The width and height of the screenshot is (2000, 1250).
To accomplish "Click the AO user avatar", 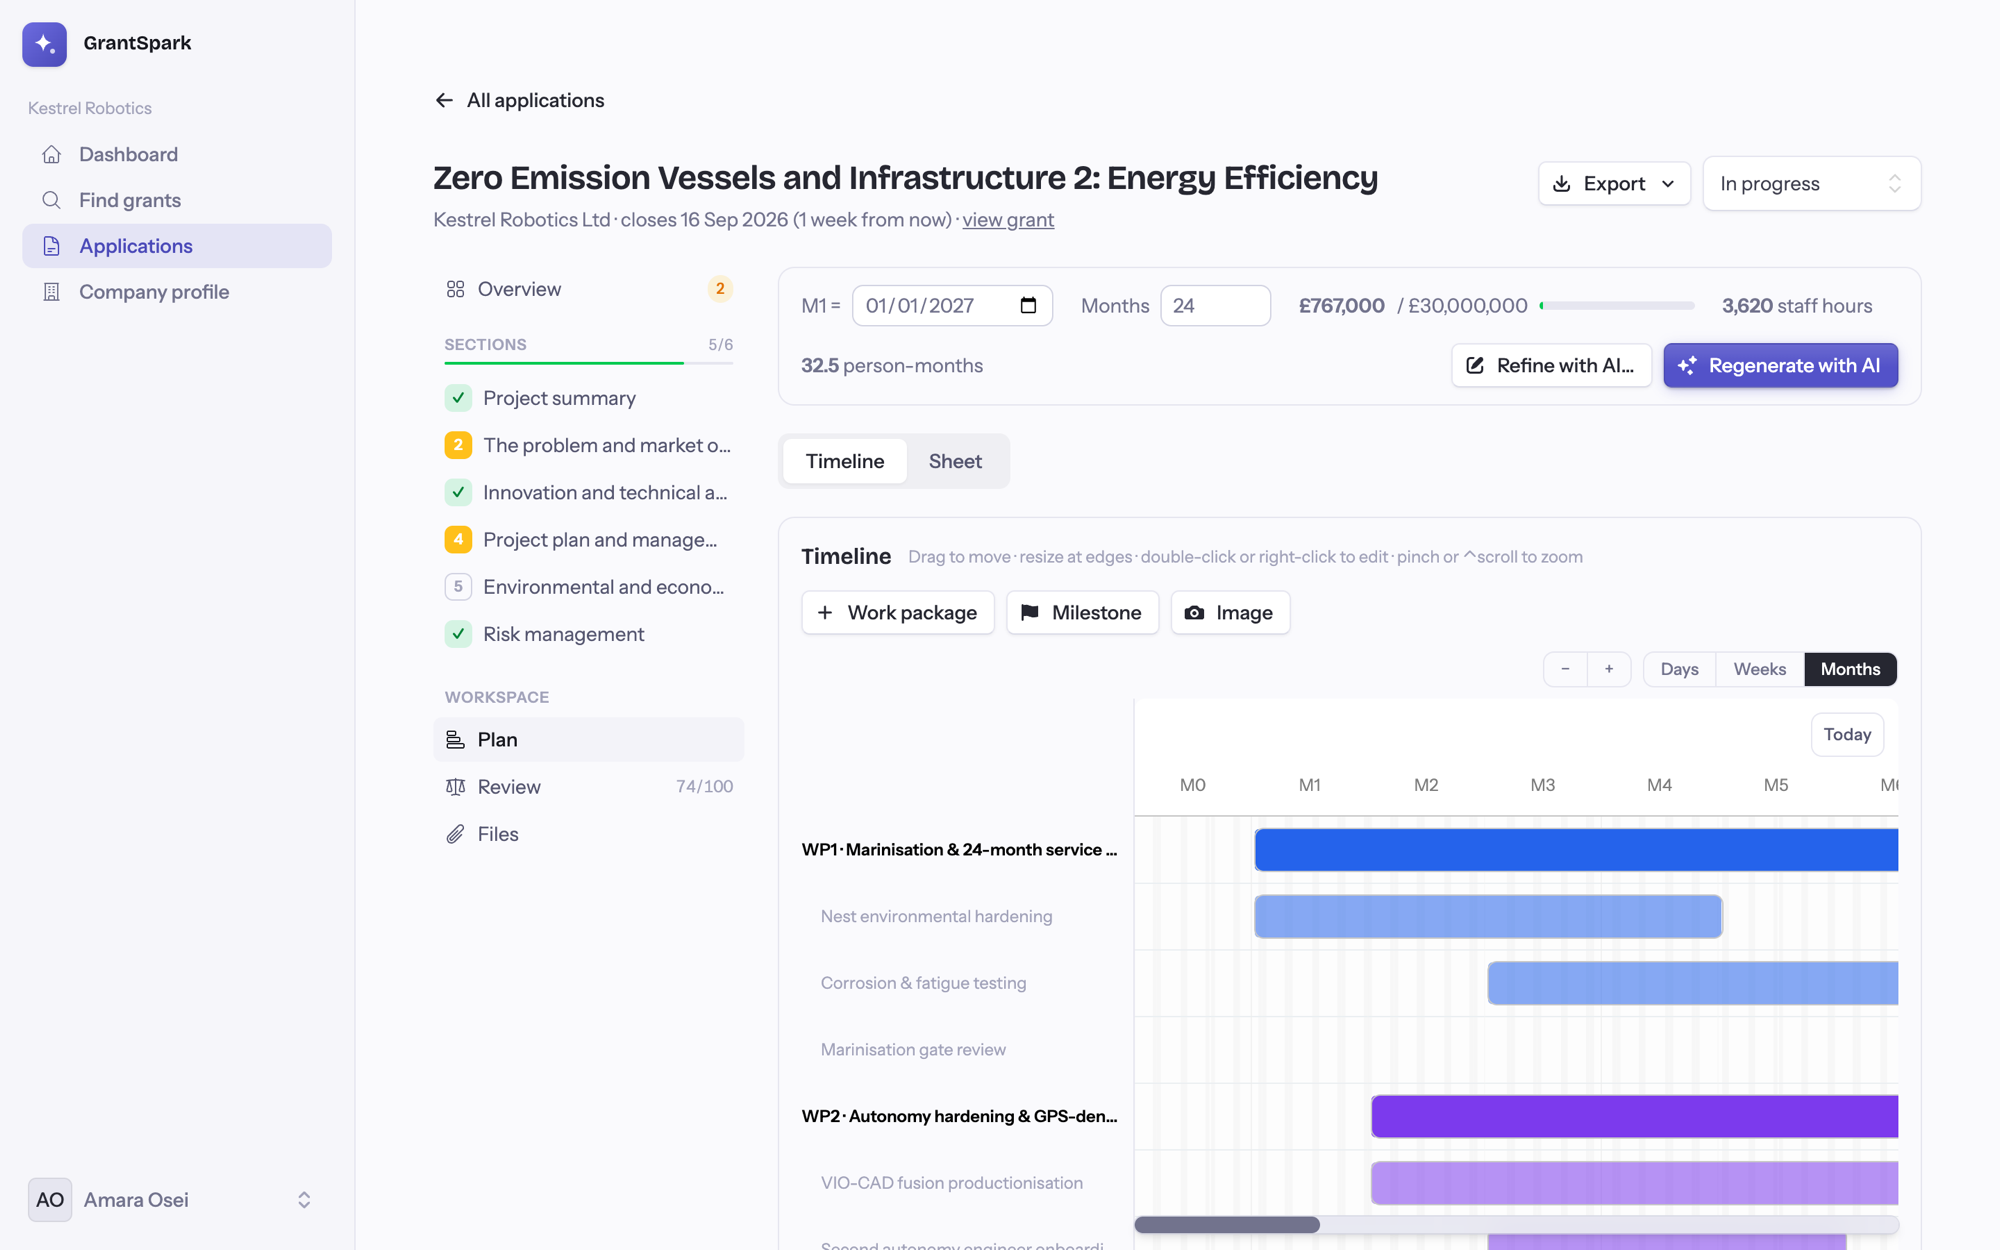I will pos(50,1200).
